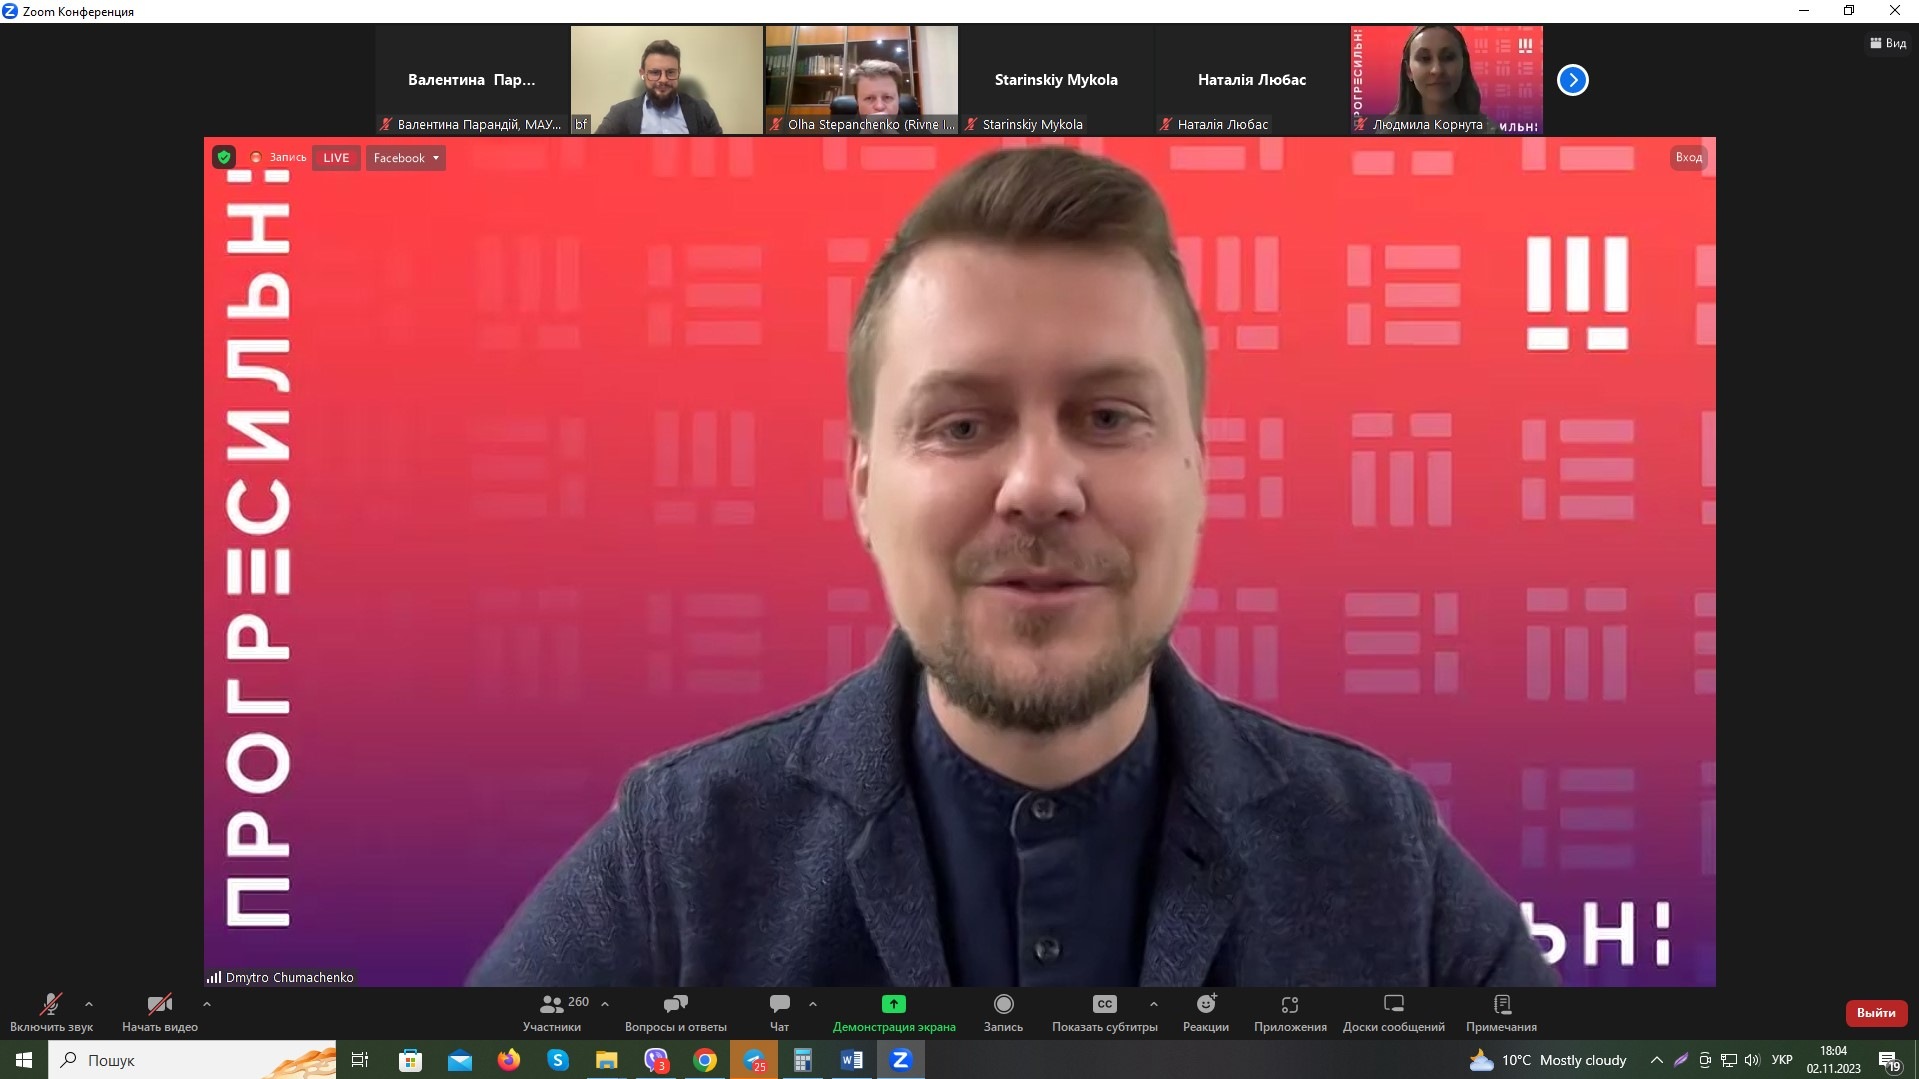Open the Q&A (Вопросы и ответы) panel
This screenshot has height=1079, width=1919.
click(675, 1011)
